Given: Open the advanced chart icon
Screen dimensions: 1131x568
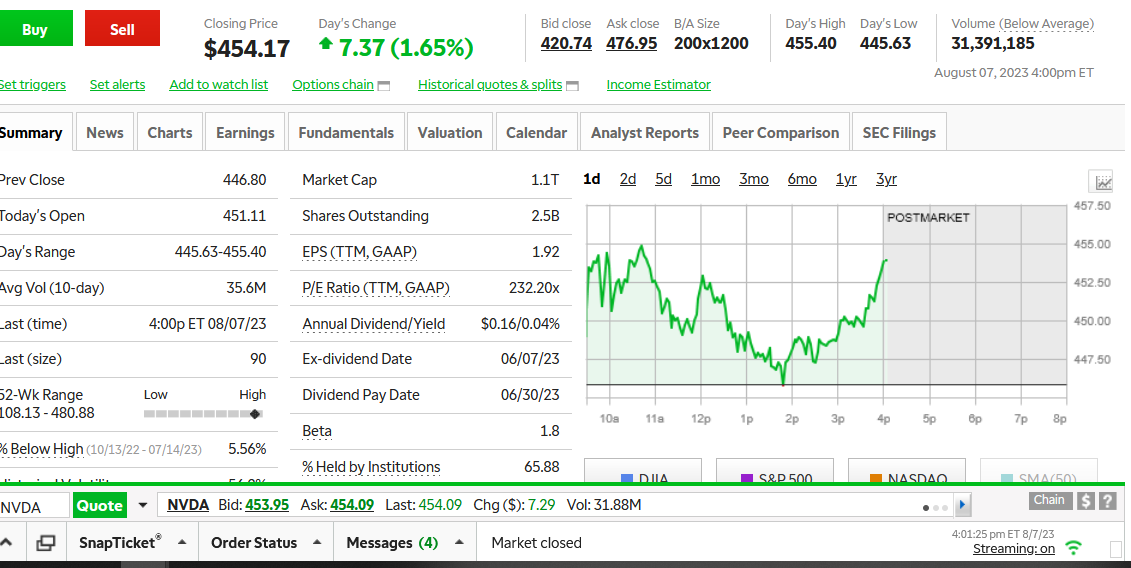Looking at the screenshot, I should 1103,182.
